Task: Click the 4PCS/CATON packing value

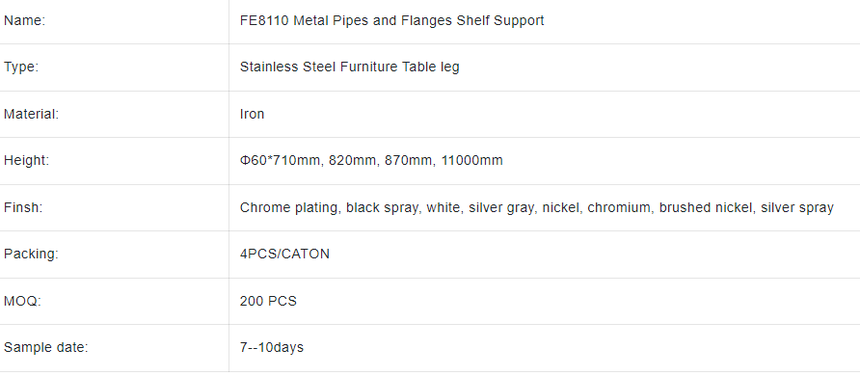Action: pyautogui.click(x=285, y=254)
